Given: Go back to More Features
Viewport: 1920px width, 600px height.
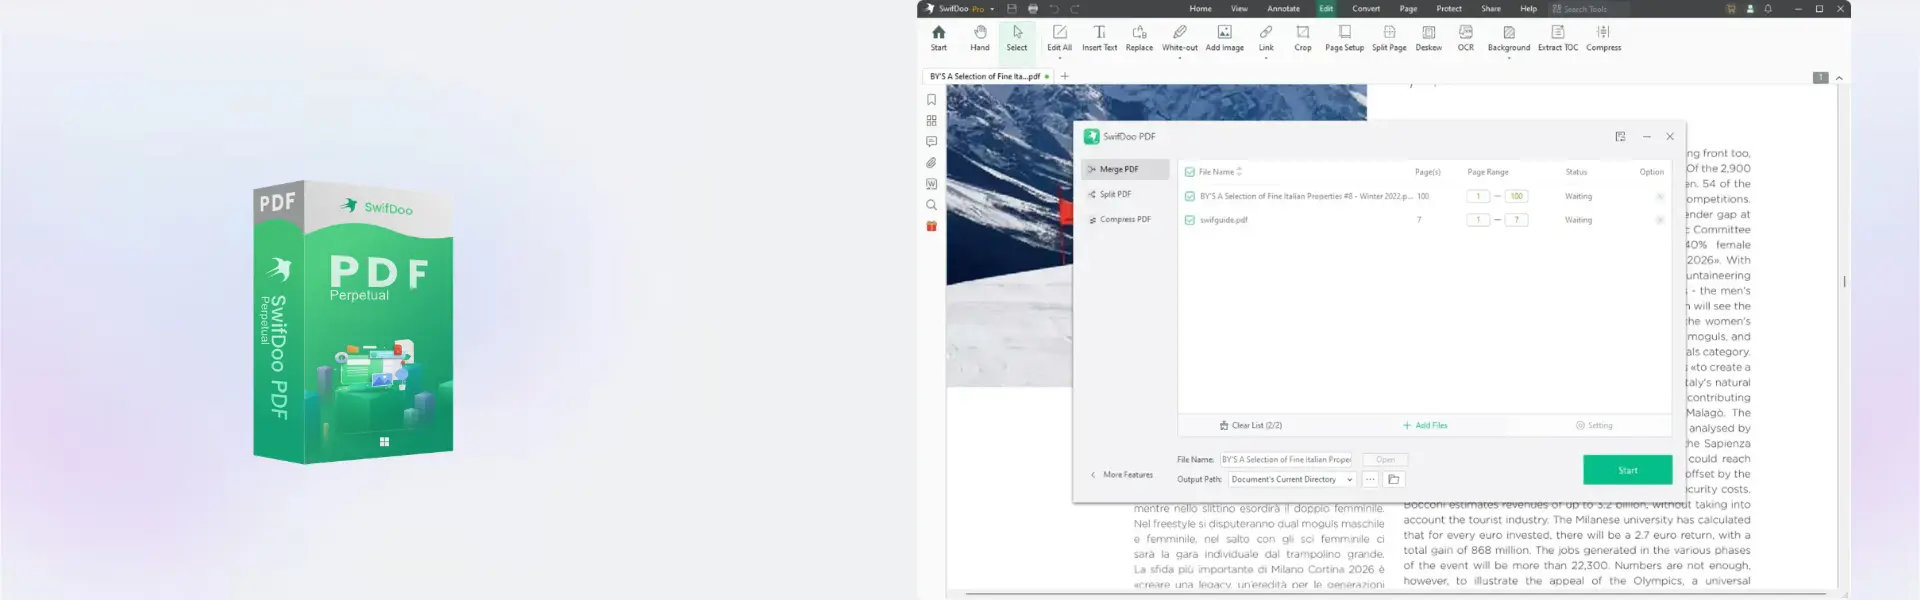Looking at the screenshot, I should click(x=1121, y=475).
